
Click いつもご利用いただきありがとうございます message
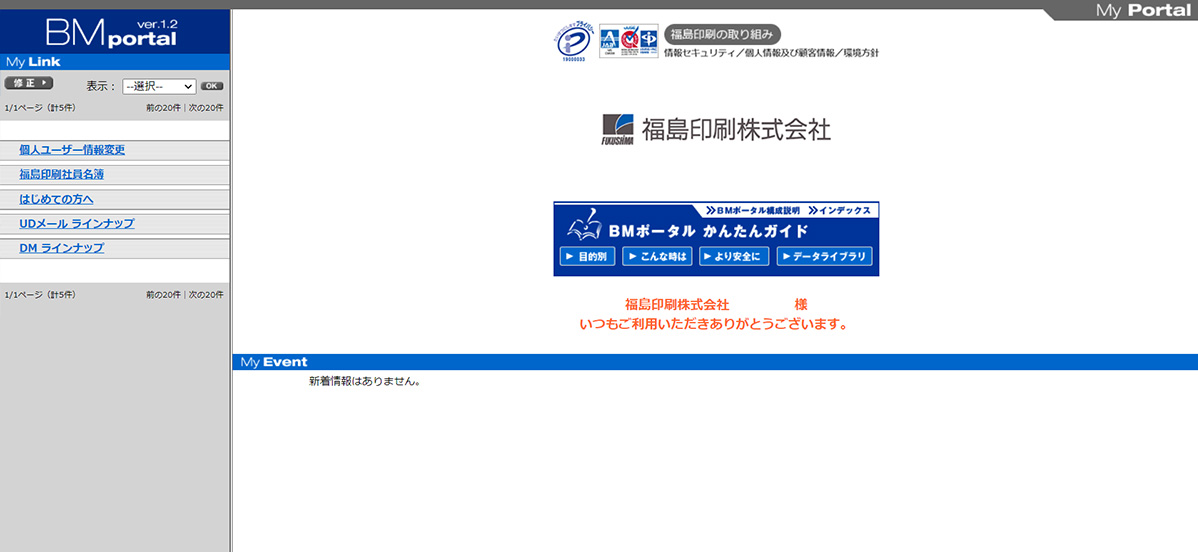(x=714, y=324)
